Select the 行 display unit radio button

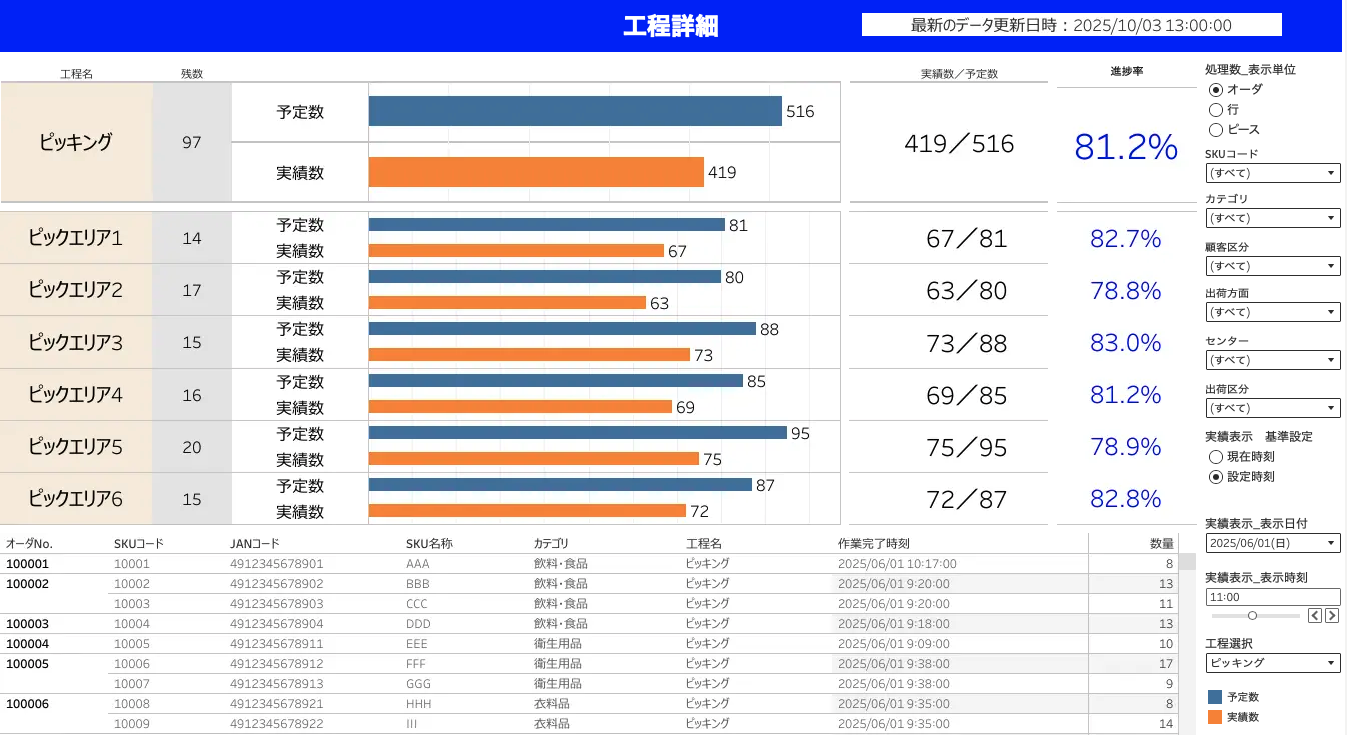[x=1216, y=110]
